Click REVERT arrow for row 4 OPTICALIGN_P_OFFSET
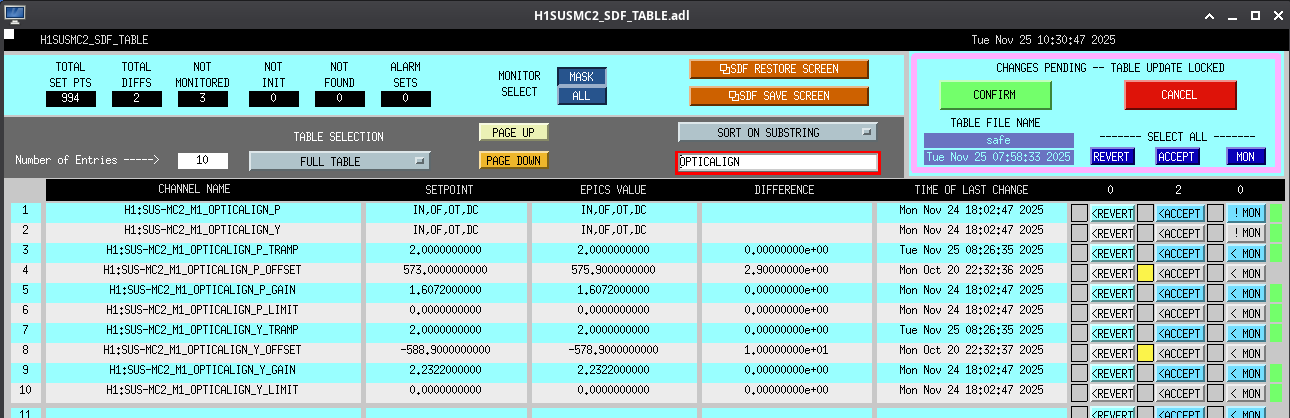 click(x=1112, y=273)
